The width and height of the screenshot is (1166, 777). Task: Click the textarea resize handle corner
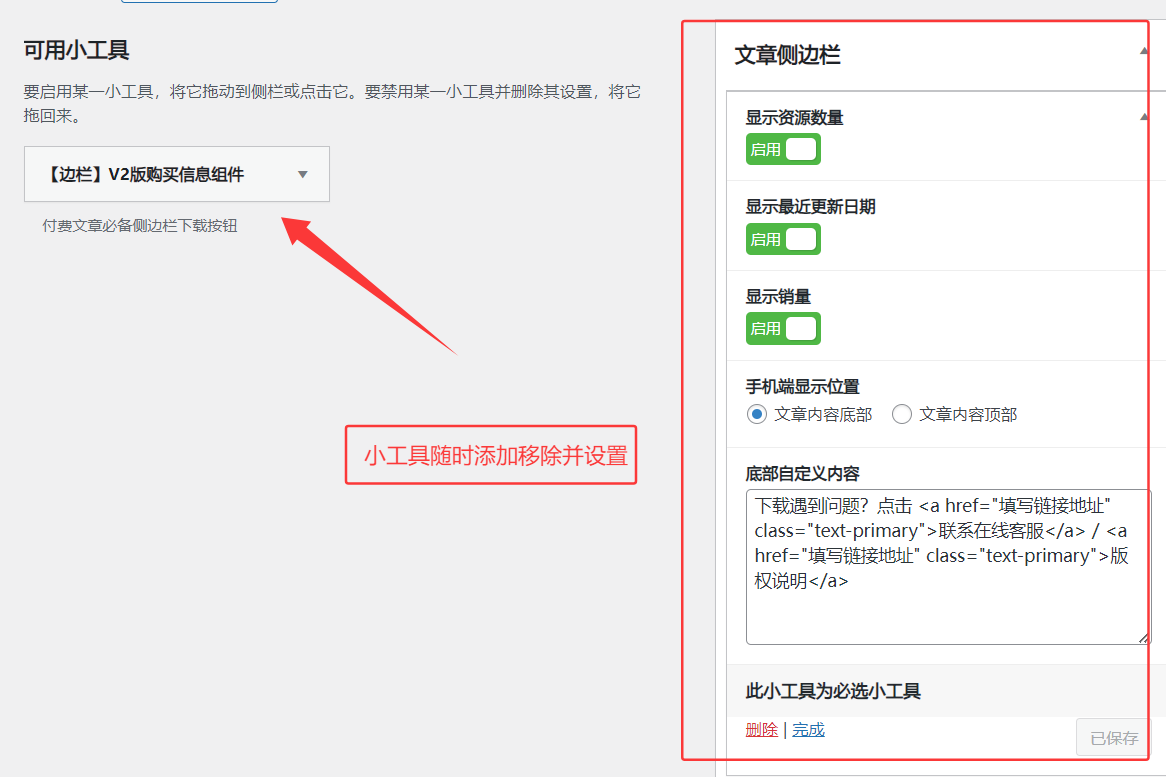[1144, 638]
